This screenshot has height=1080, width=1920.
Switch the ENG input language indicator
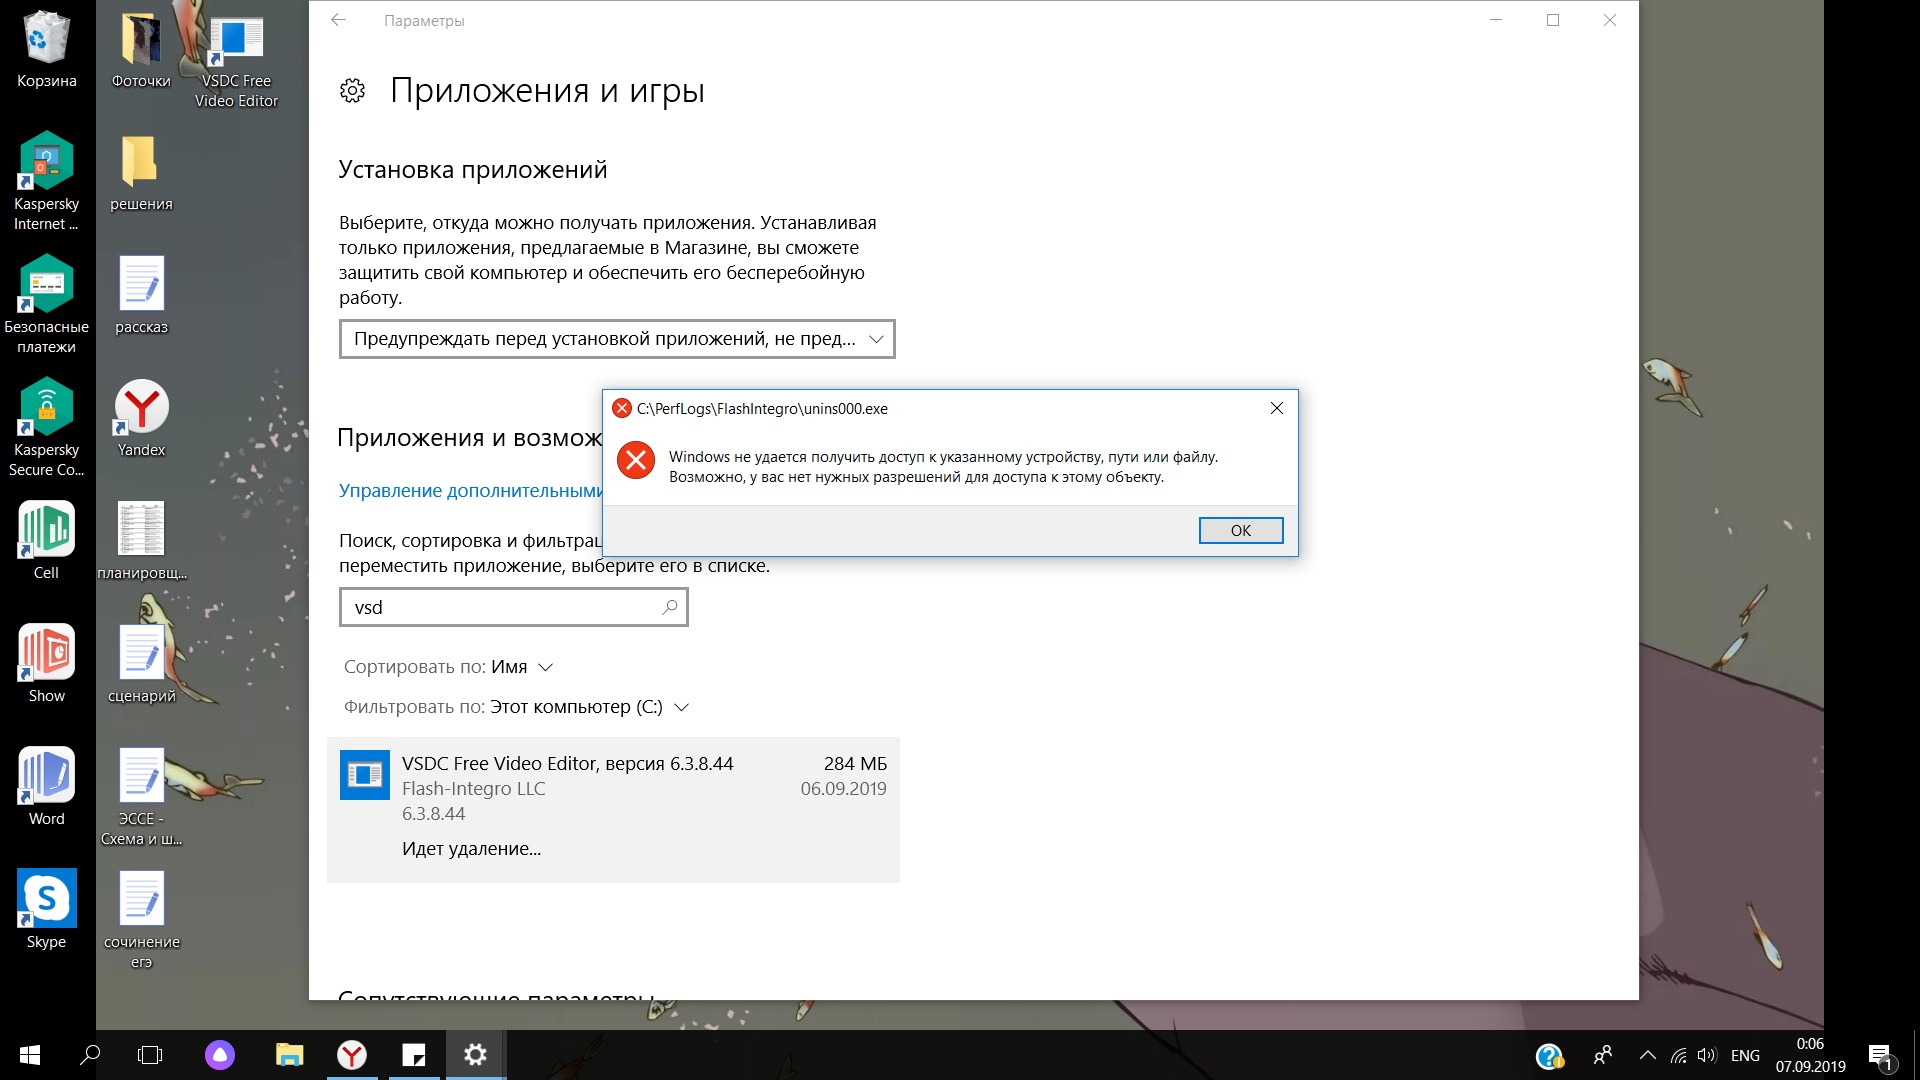coord(1745,1055)
